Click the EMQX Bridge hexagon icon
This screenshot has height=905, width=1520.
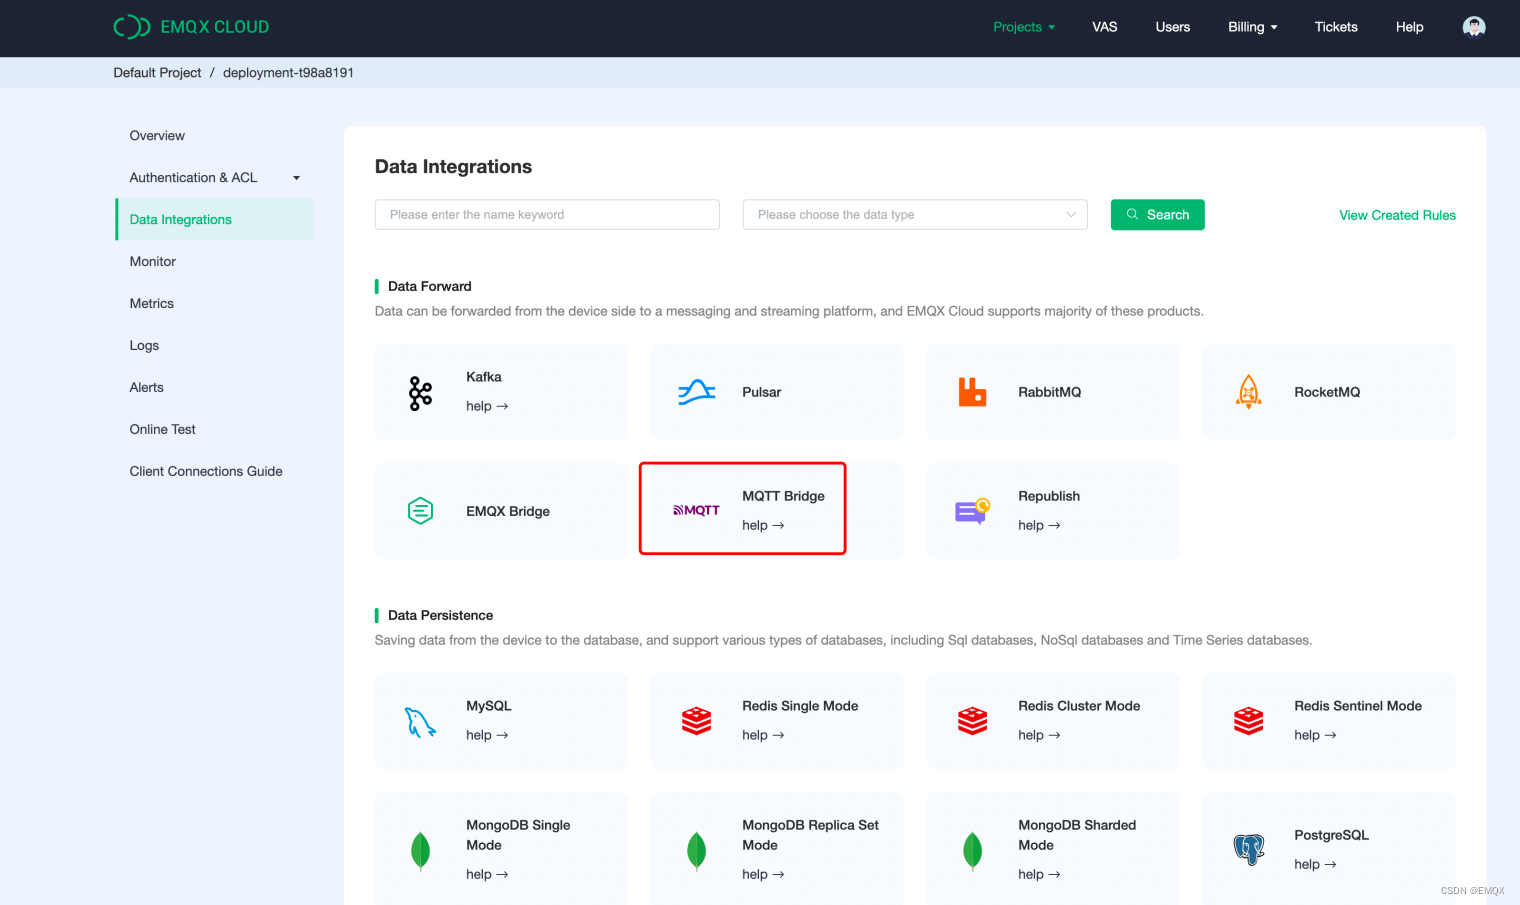[x=420, y=511]
